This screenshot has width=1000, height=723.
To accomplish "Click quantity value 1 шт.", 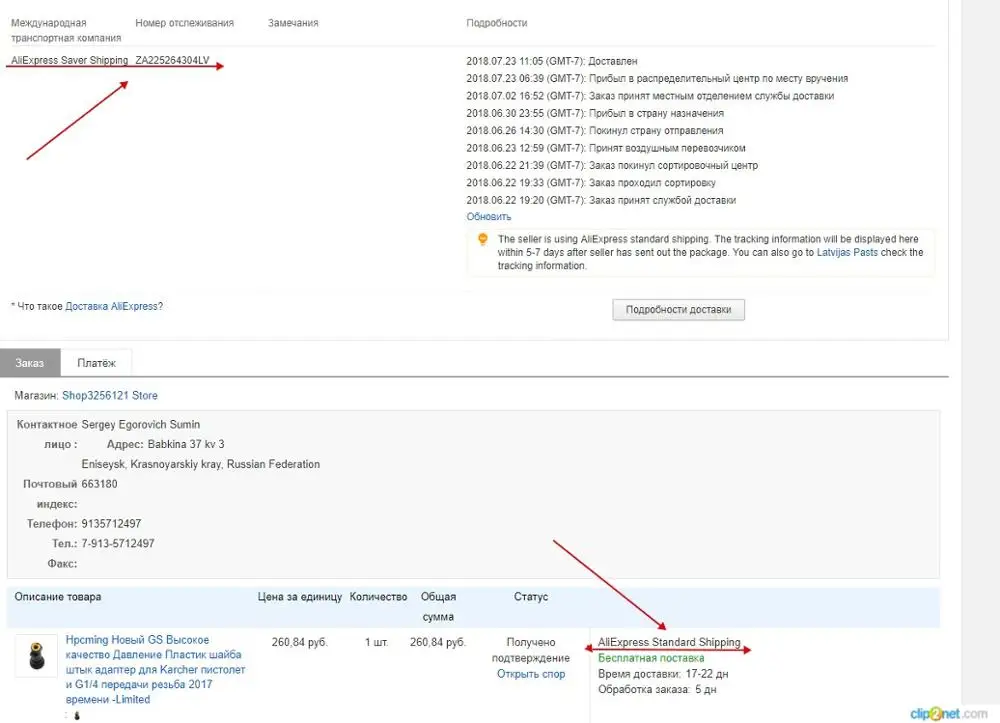I will pyautogui.click(x=376, y=643).
